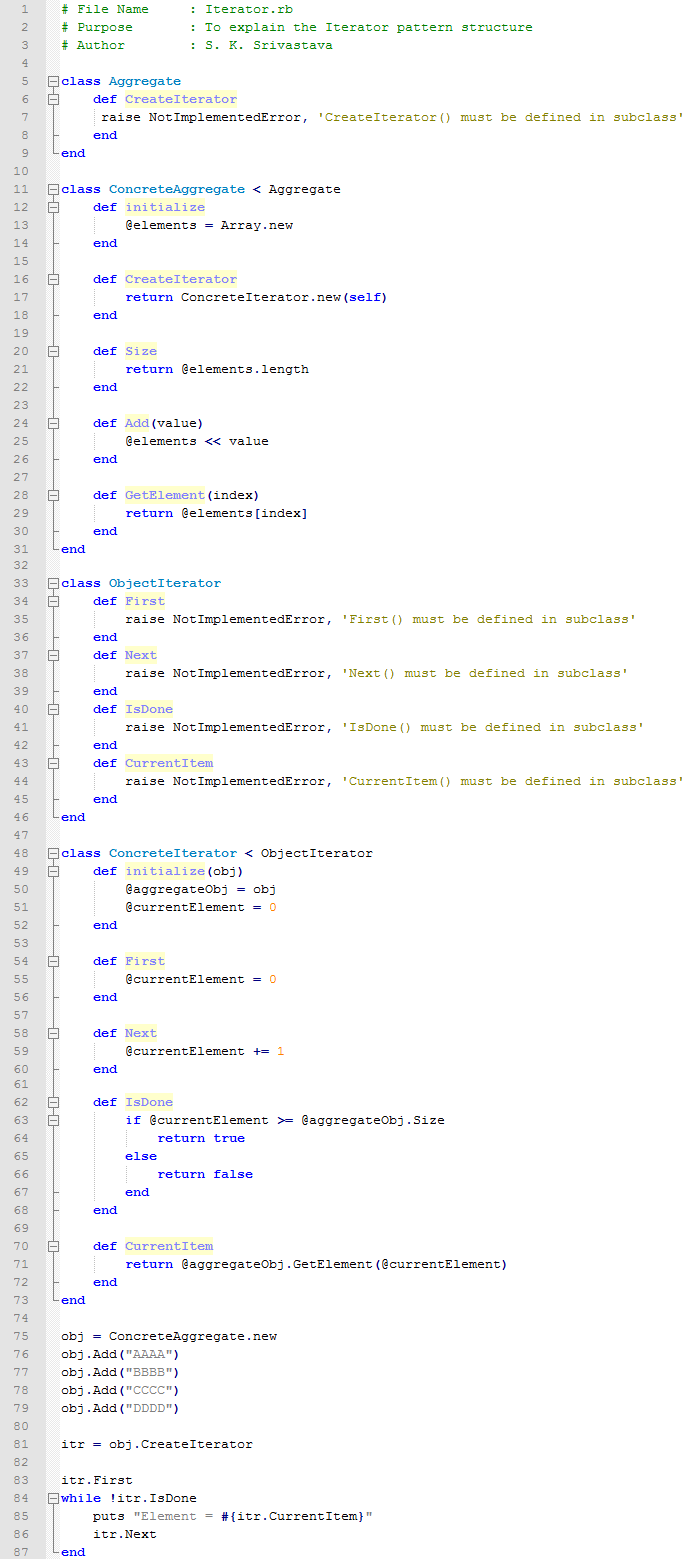Image resolution: width=688 pixels, height=1559 pixels.
Task: Collapse the initialize(obj) fold on line 49
Action: (52, 872)
